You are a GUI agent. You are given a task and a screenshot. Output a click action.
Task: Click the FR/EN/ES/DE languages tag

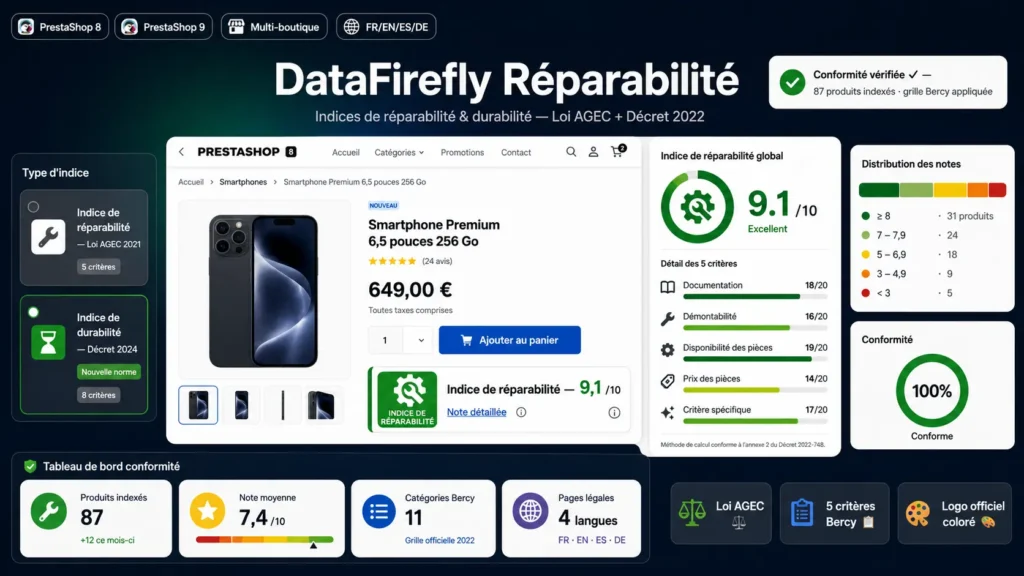[x=387, y=27]
